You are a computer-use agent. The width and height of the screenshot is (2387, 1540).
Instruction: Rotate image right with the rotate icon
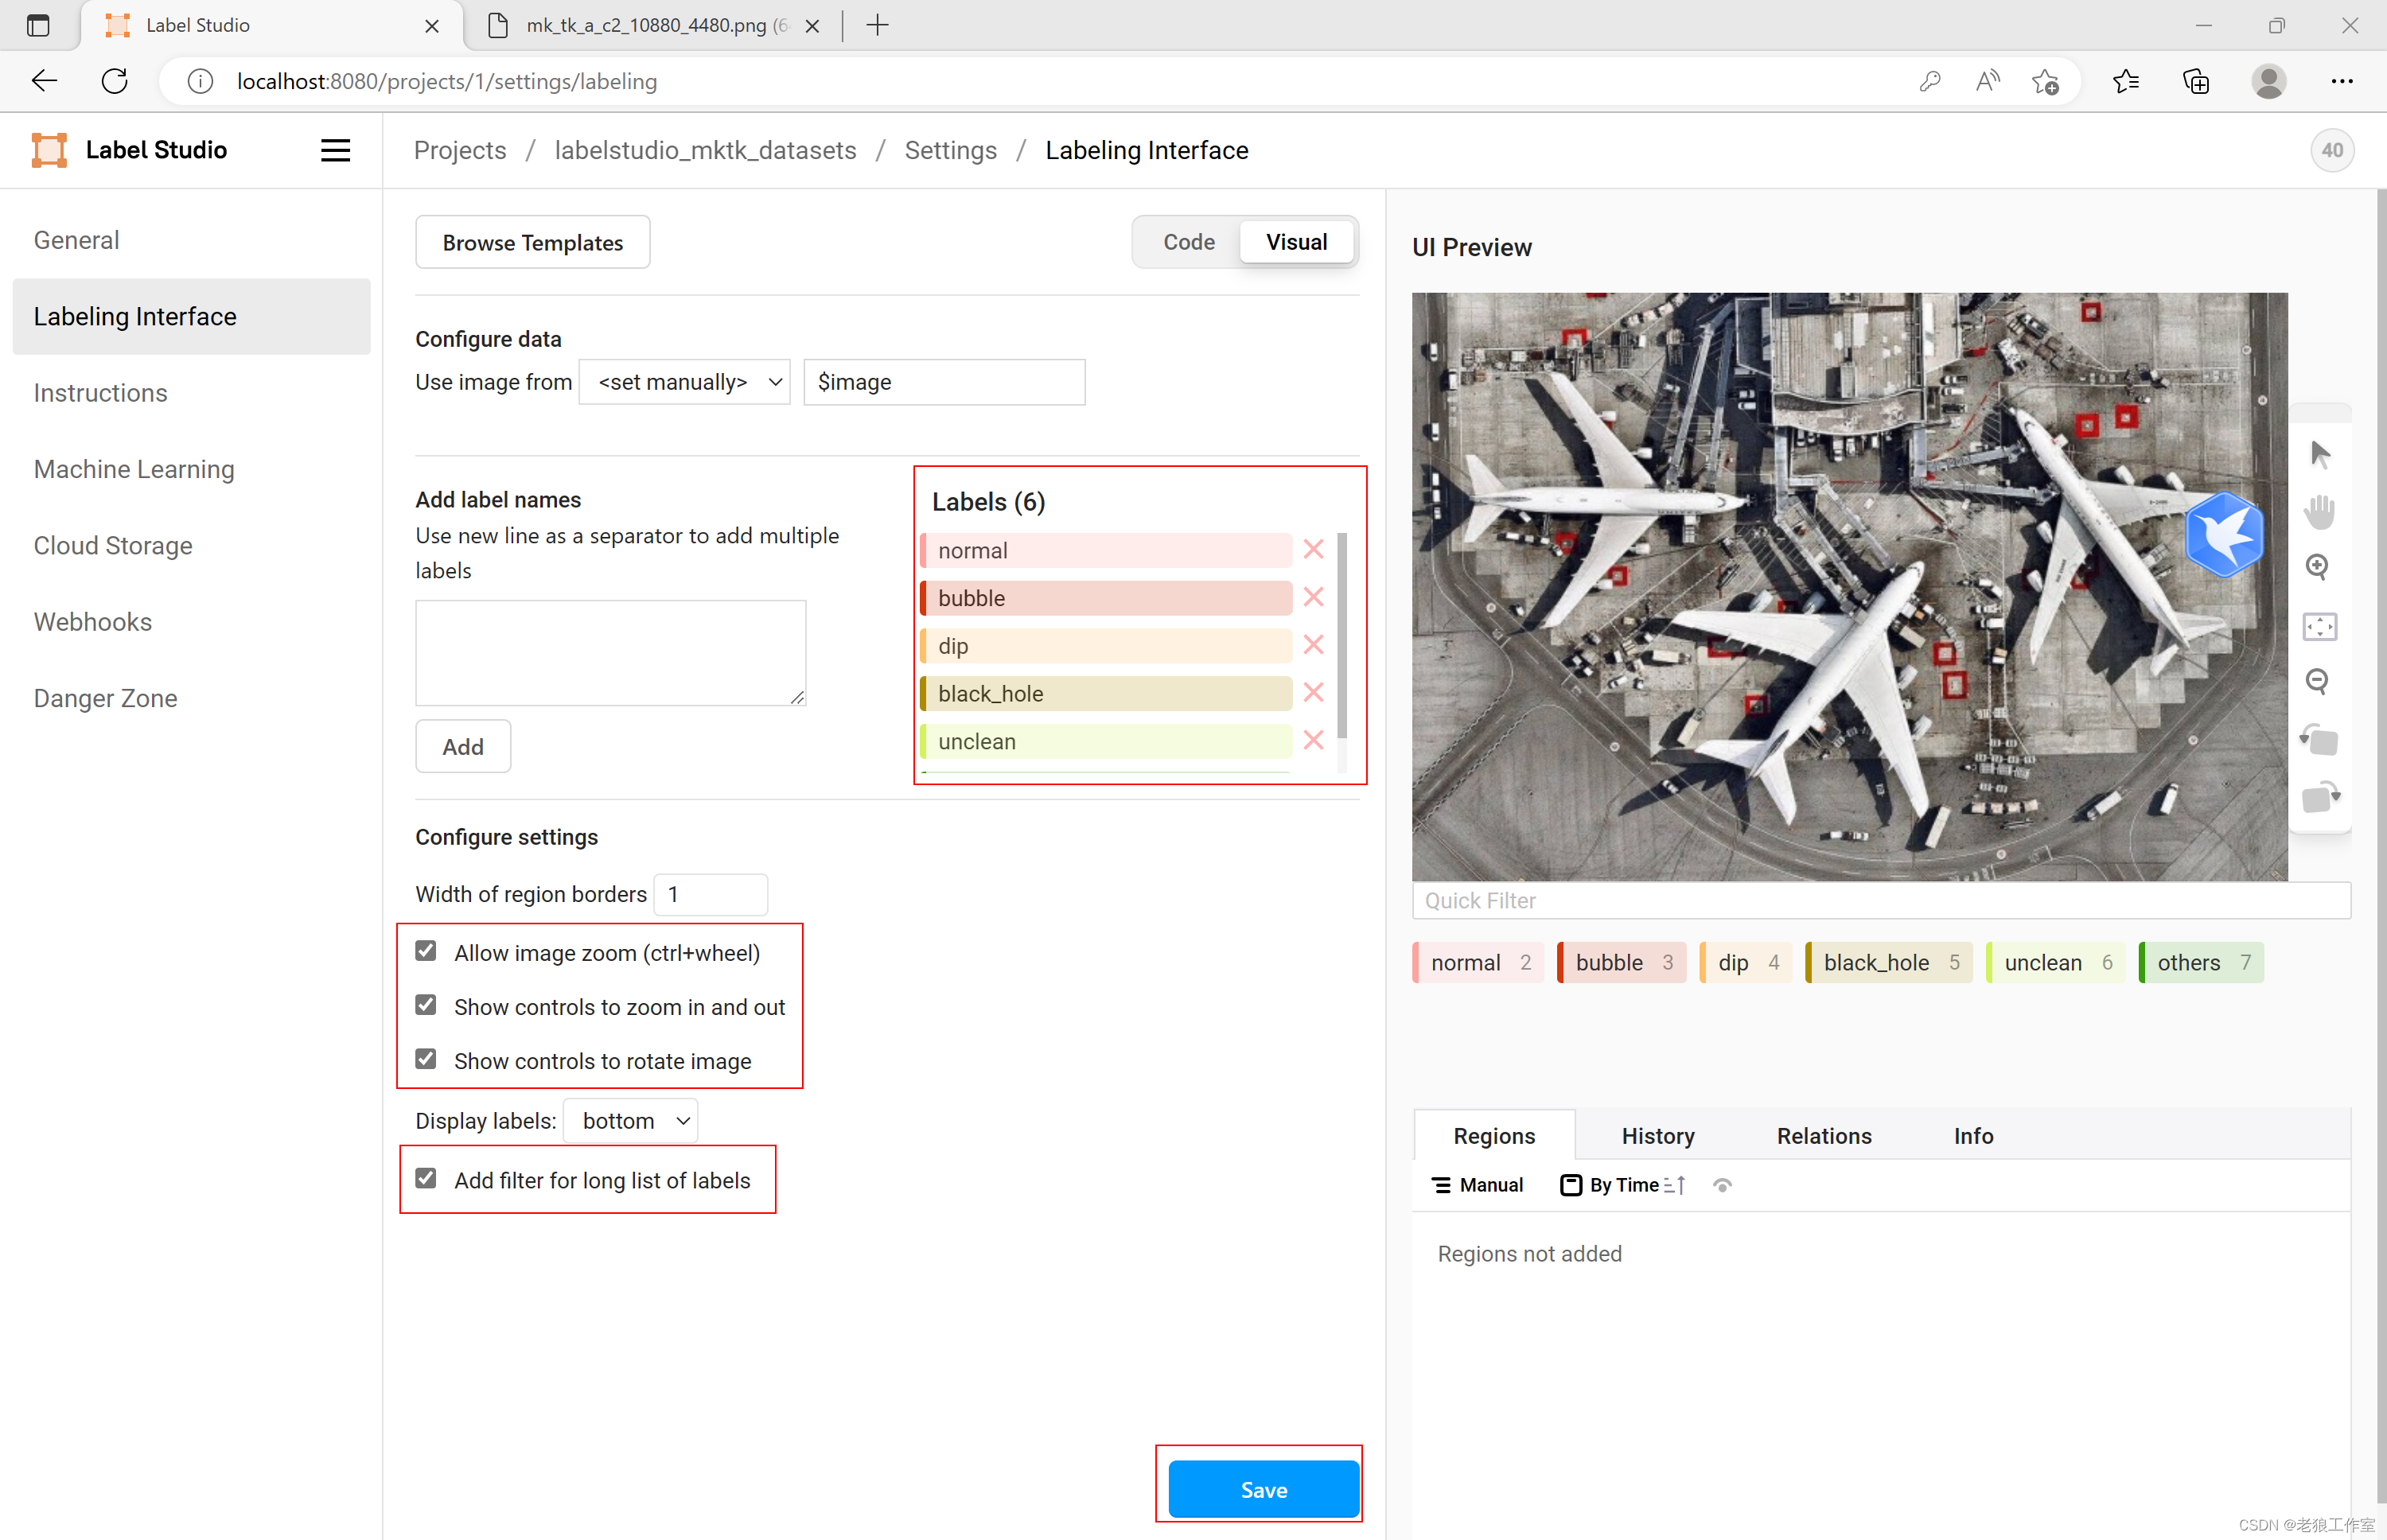coord(2320,797)
